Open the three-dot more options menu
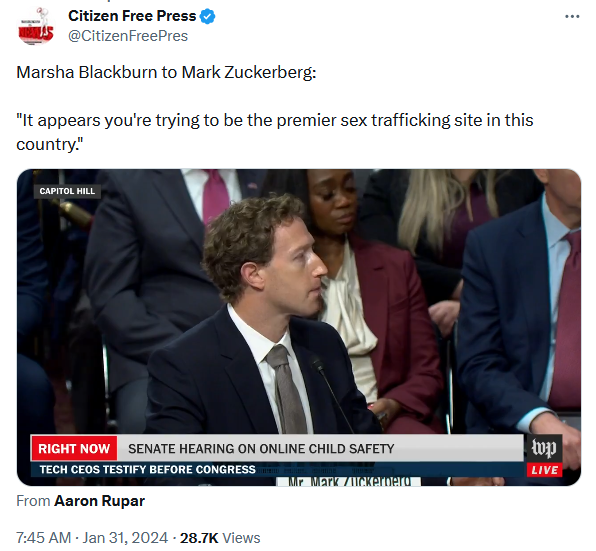596x551 pixels. [x=572, y=16]
